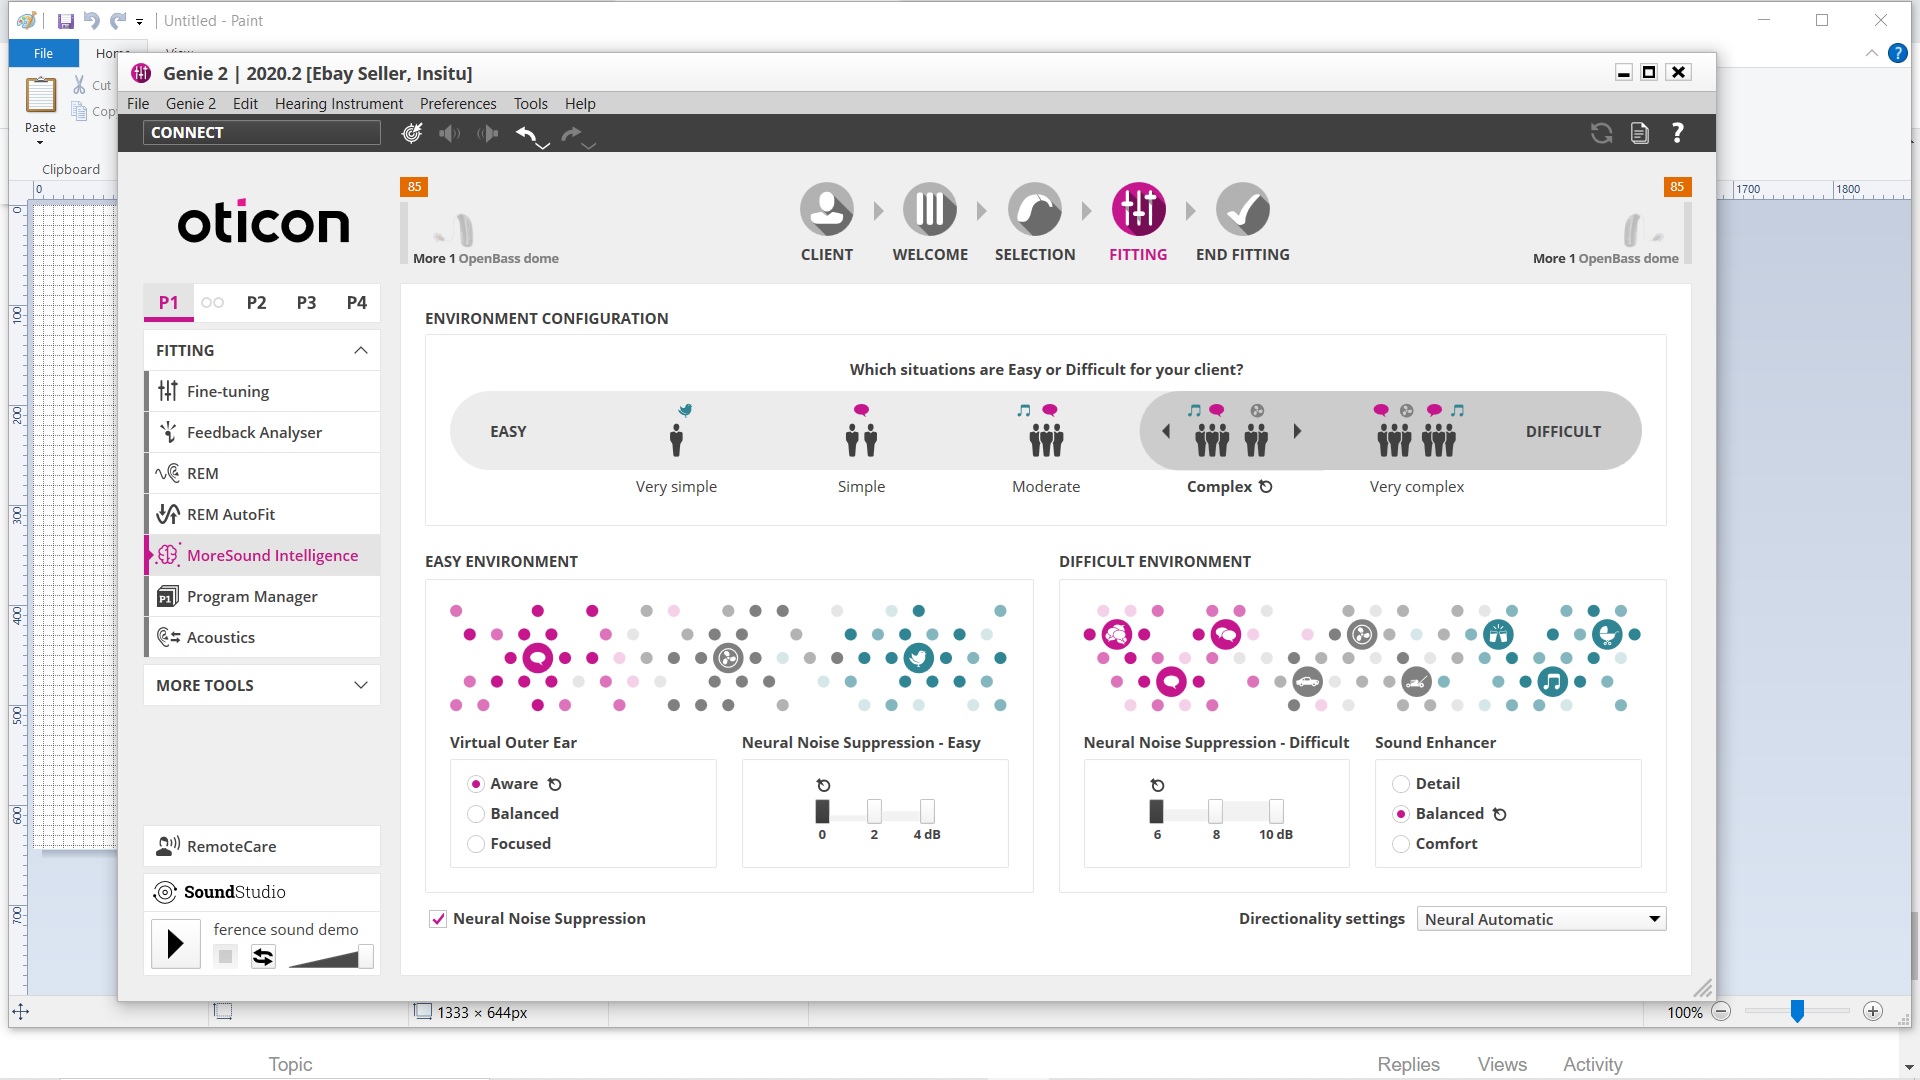Image resolution: width=1920 pixels, height=1080 pixels.
Task: Stop the sound demo playback
Action: pos(226,957)
